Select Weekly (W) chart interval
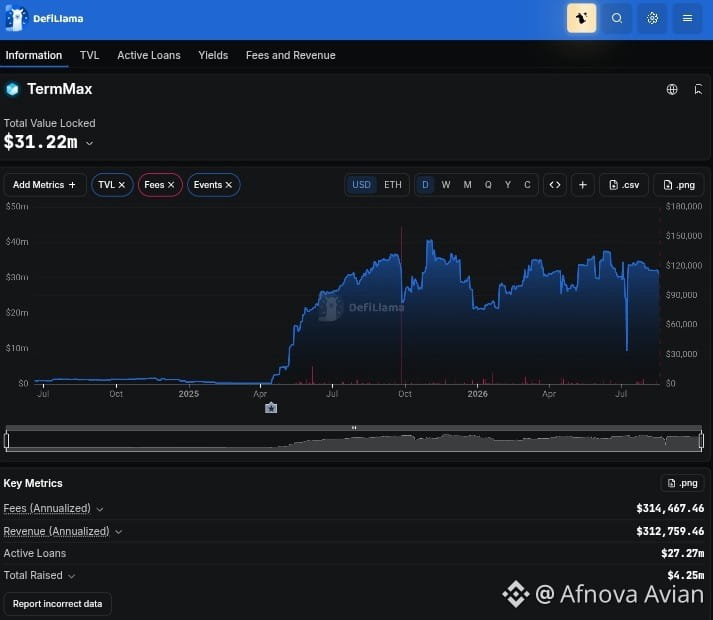The width and height of the screenshot is (713, 620). (x=446, y=185)
